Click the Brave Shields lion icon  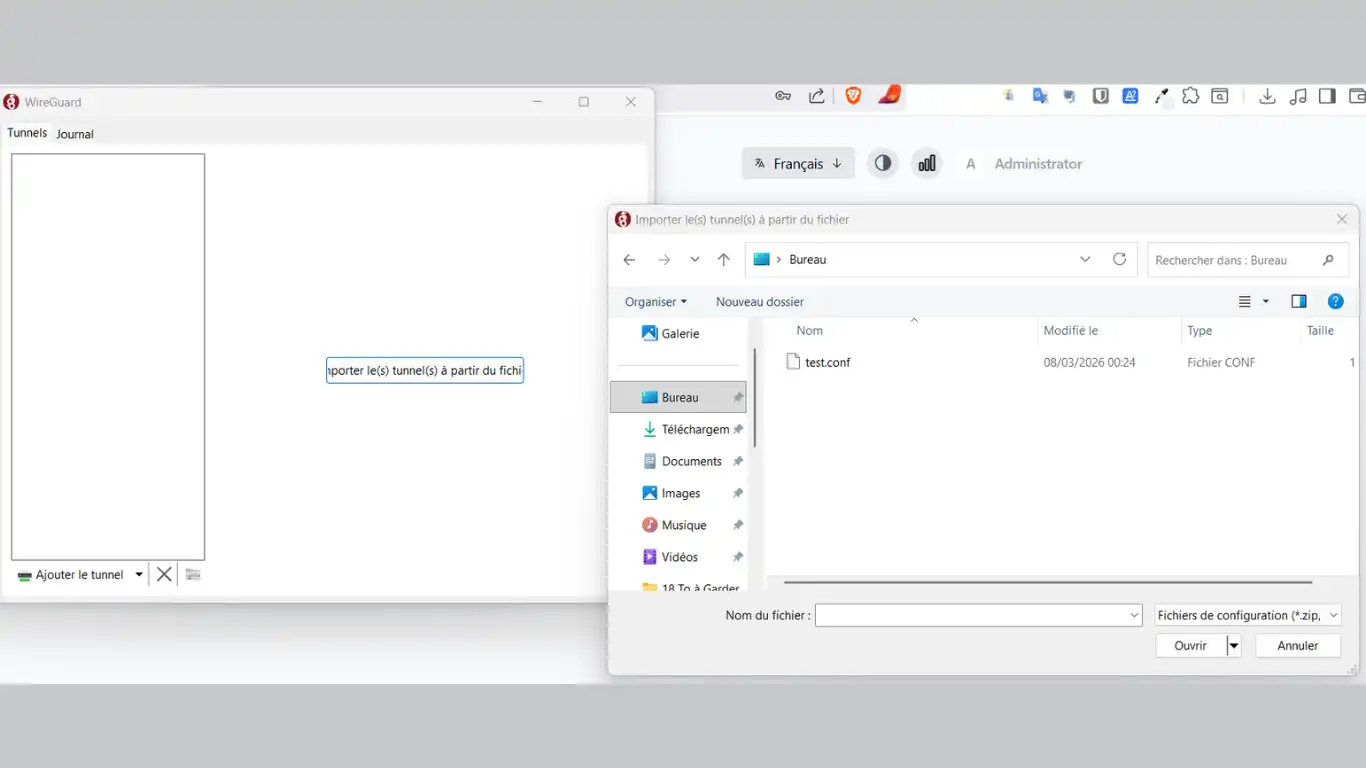(853, 96)
